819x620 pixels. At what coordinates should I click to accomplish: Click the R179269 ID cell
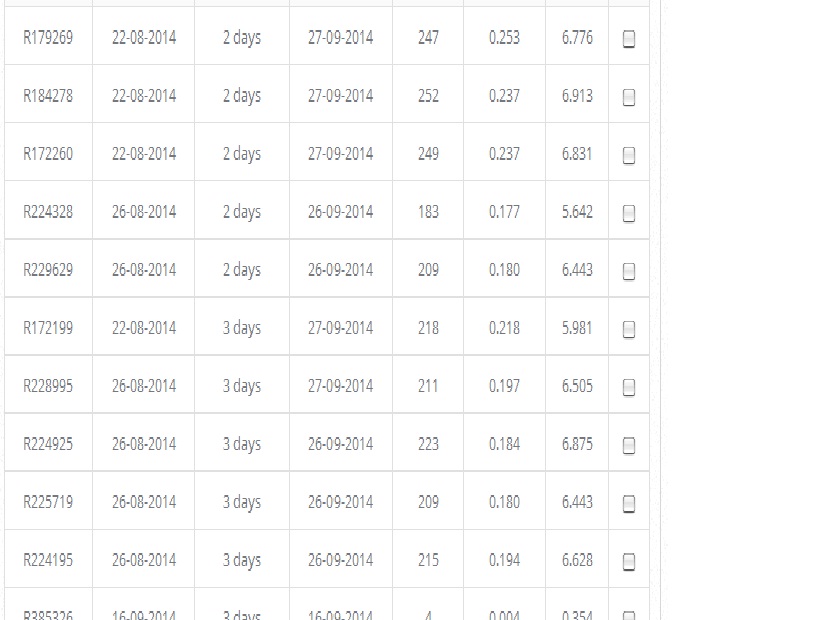coord(48,38)
